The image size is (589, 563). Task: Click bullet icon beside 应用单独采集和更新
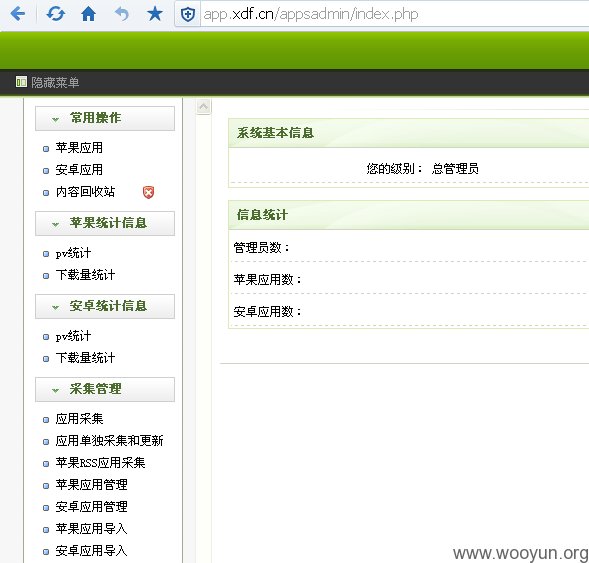click(46, 442)
